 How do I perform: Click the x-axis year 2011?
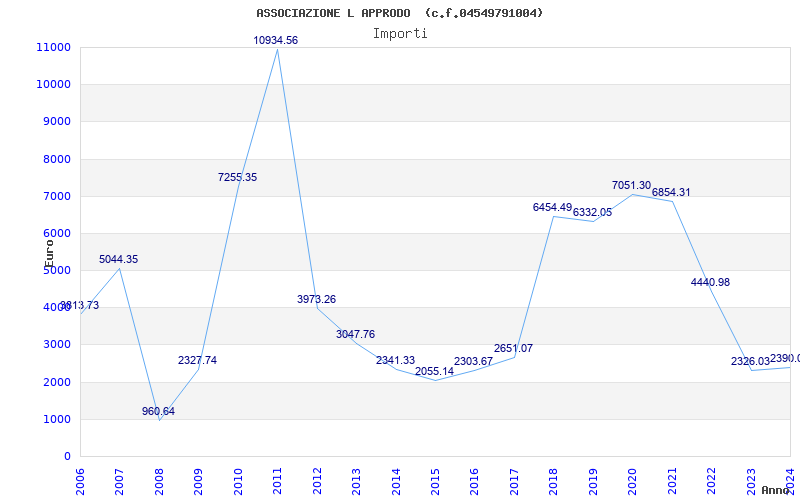277,481
